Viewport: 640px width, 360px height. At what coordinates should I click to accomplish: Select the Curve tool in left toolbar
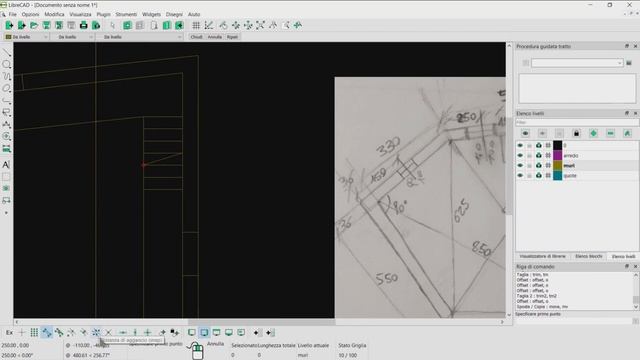[x=6, y=76]
